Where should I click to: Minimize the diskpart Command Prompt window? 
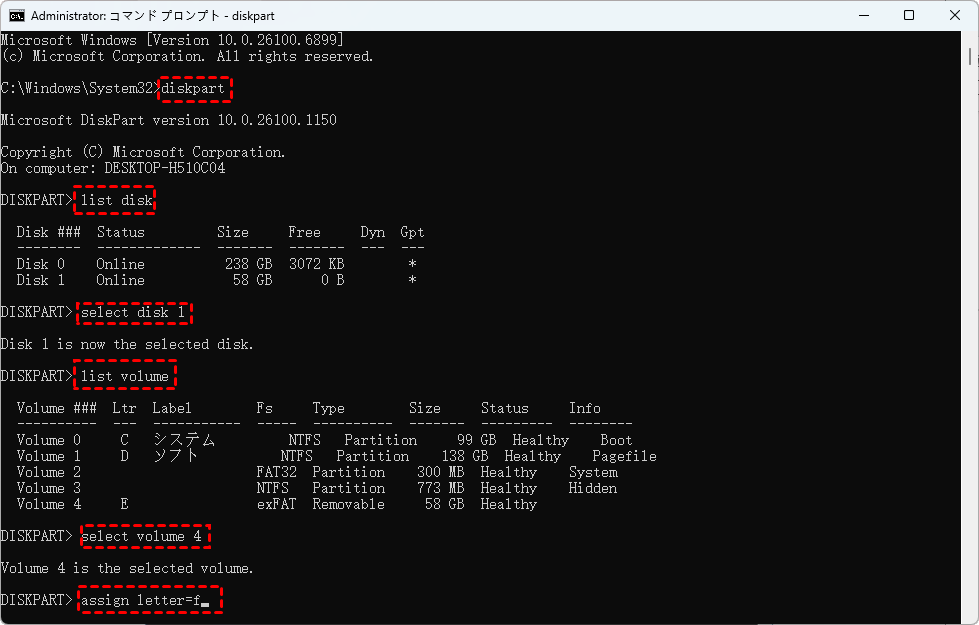click(863, 16)
